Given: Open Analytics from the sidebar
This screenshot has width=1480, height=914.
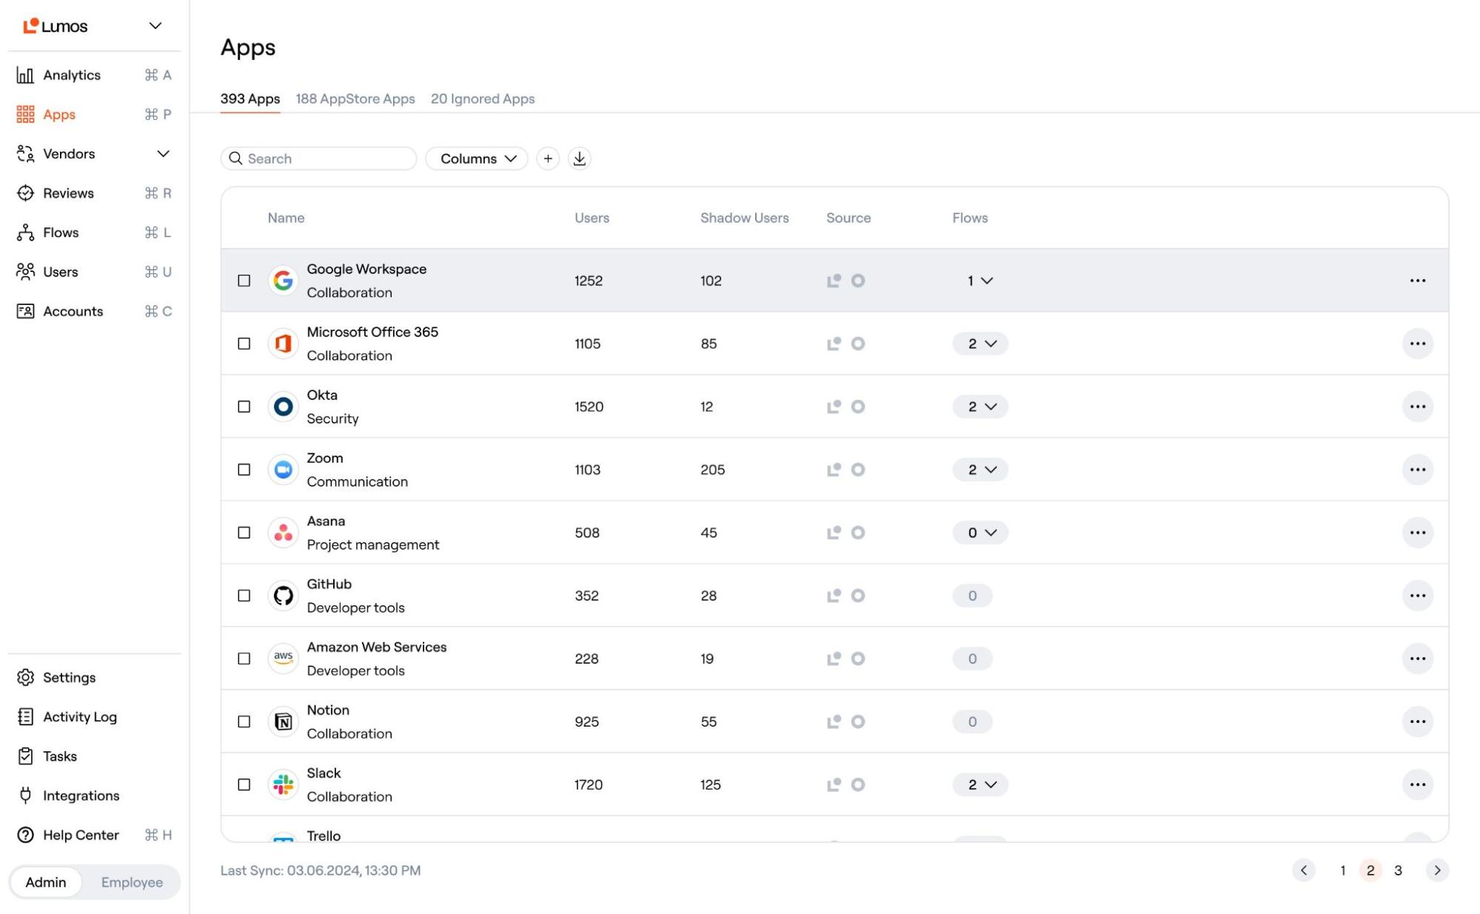Looking at the screenshot, I should [71, 75].
